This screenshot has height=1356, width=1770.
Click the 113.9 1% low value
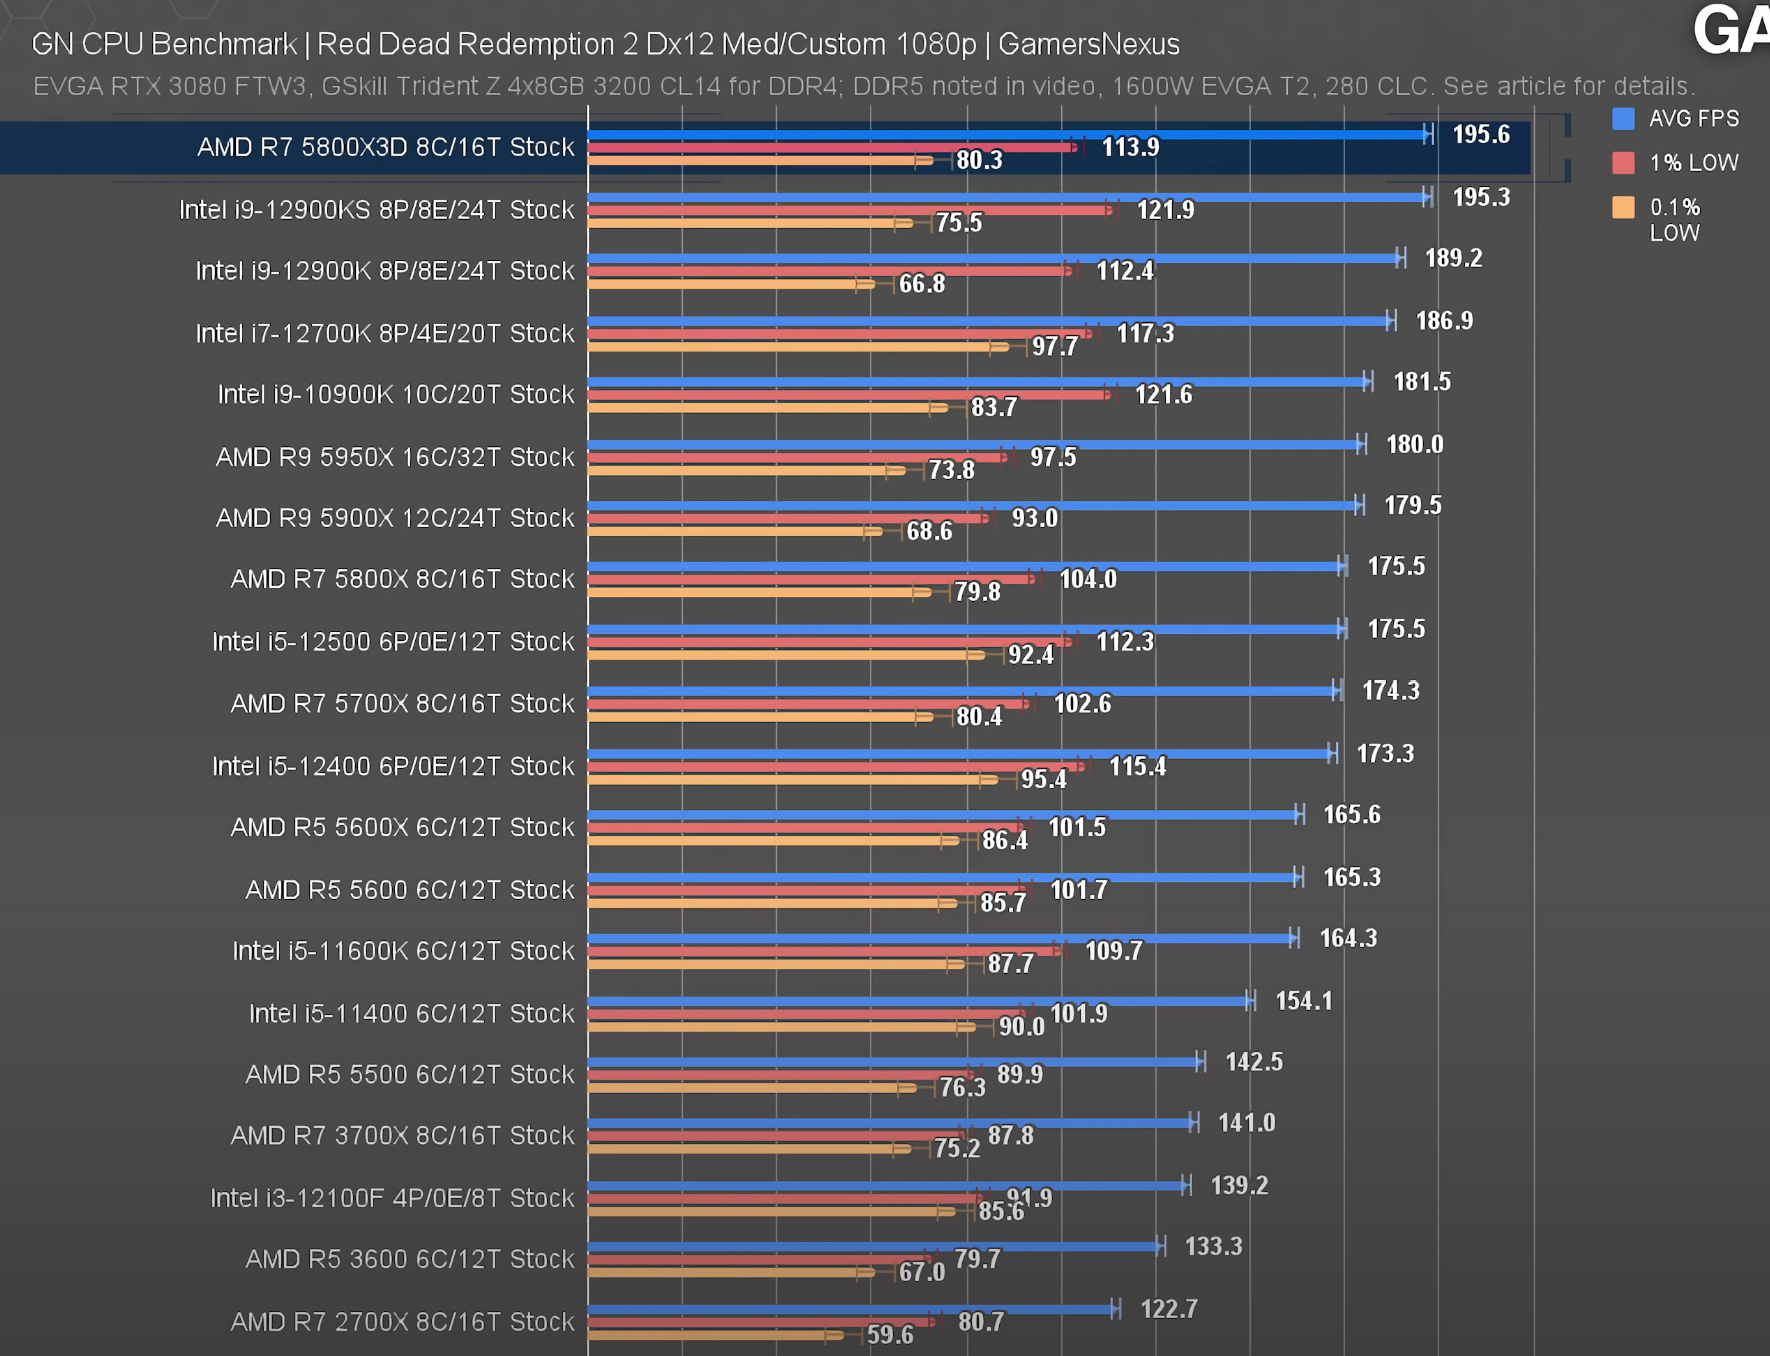(1130, 147)
